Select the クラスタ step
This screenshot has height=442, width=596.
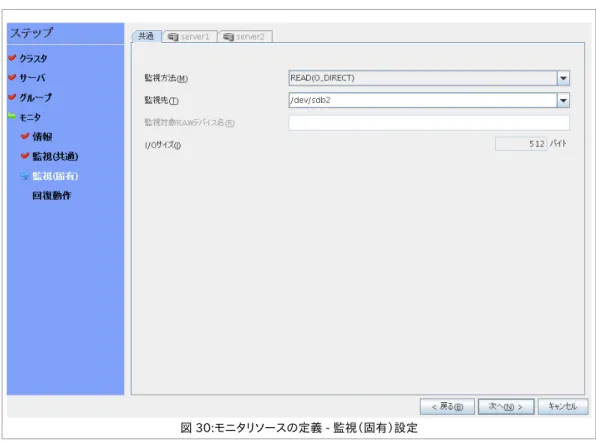point(33,59)
